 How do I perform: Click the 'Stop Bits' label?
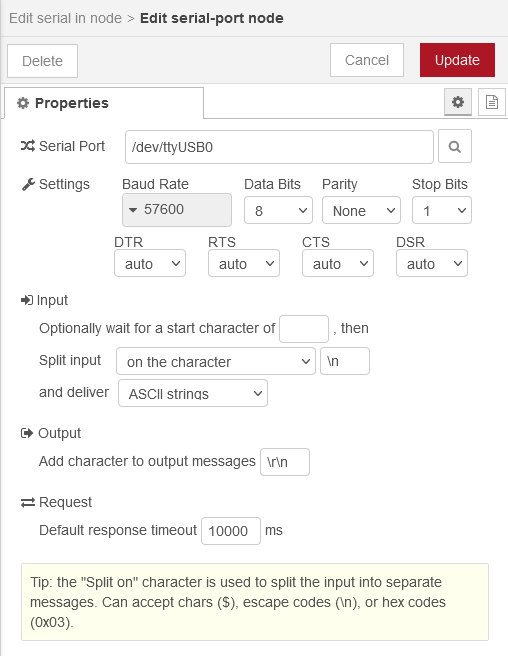[x=440, y=184]
